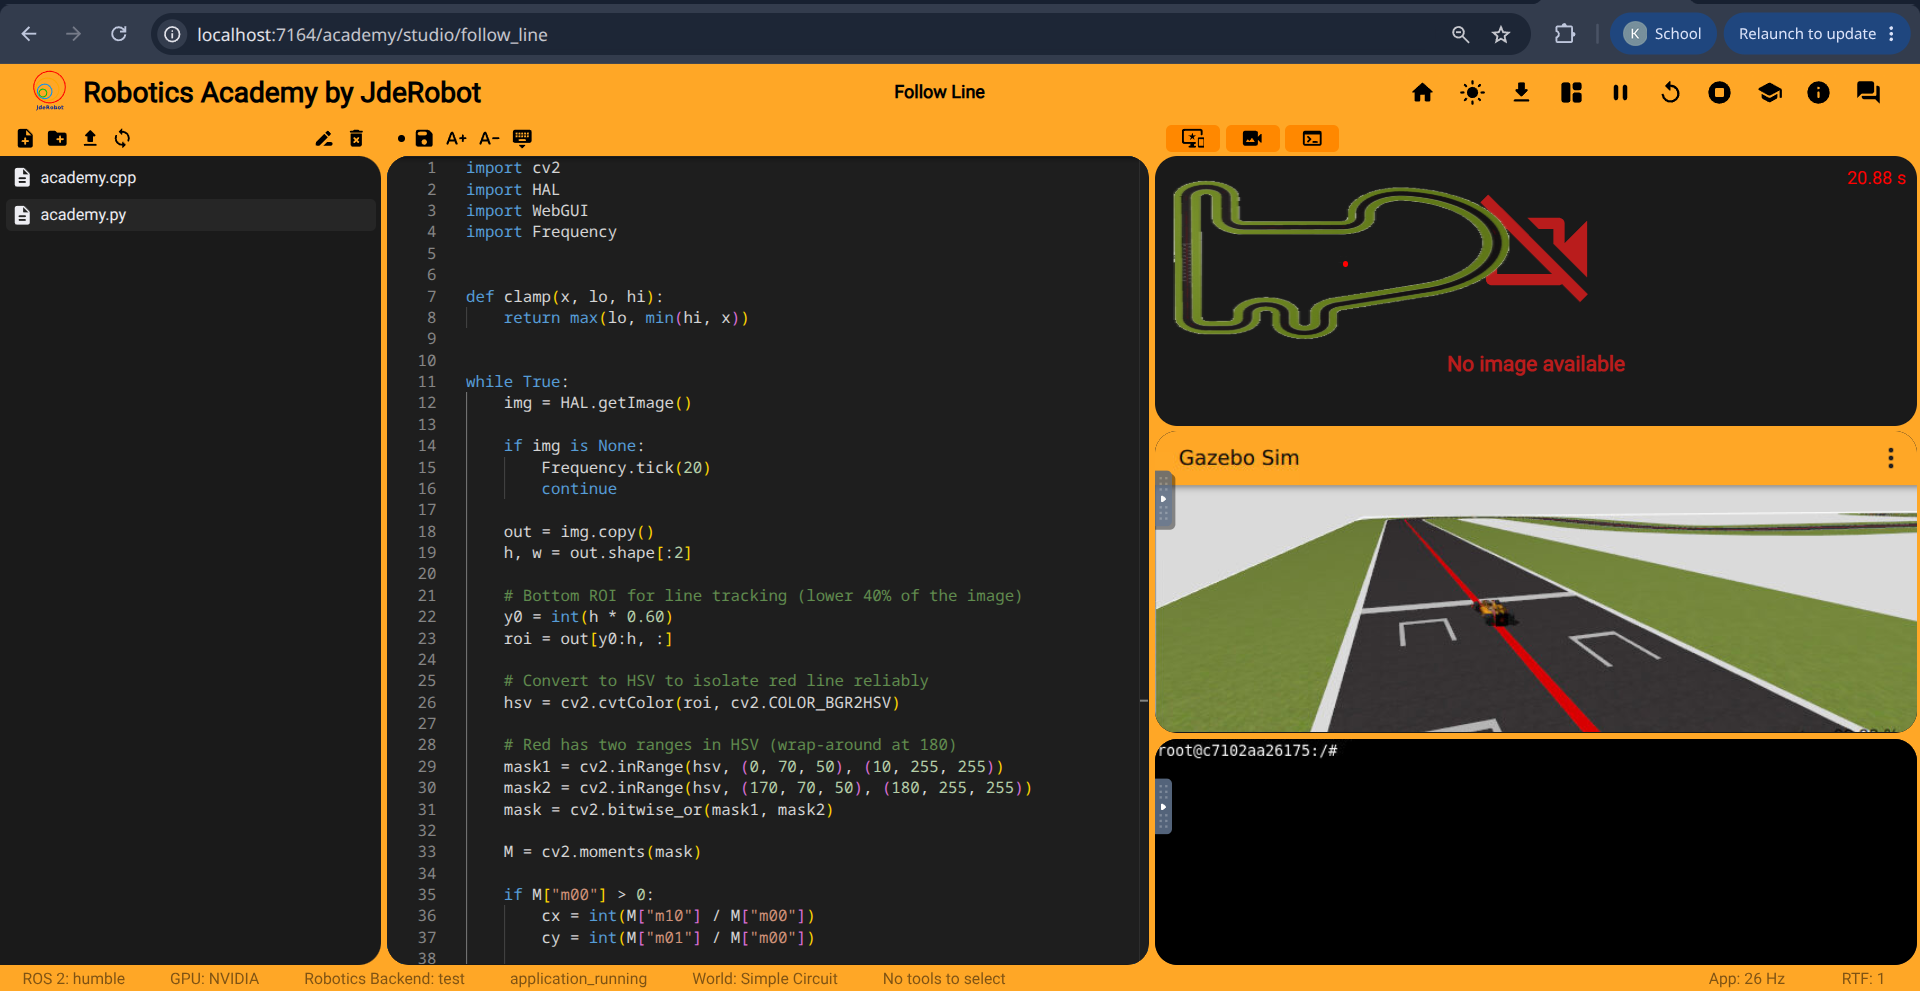The image size is (1920, 991).
Task: Create a new file in the explorer
Action: pyautogui.click(x=25, y=138)
